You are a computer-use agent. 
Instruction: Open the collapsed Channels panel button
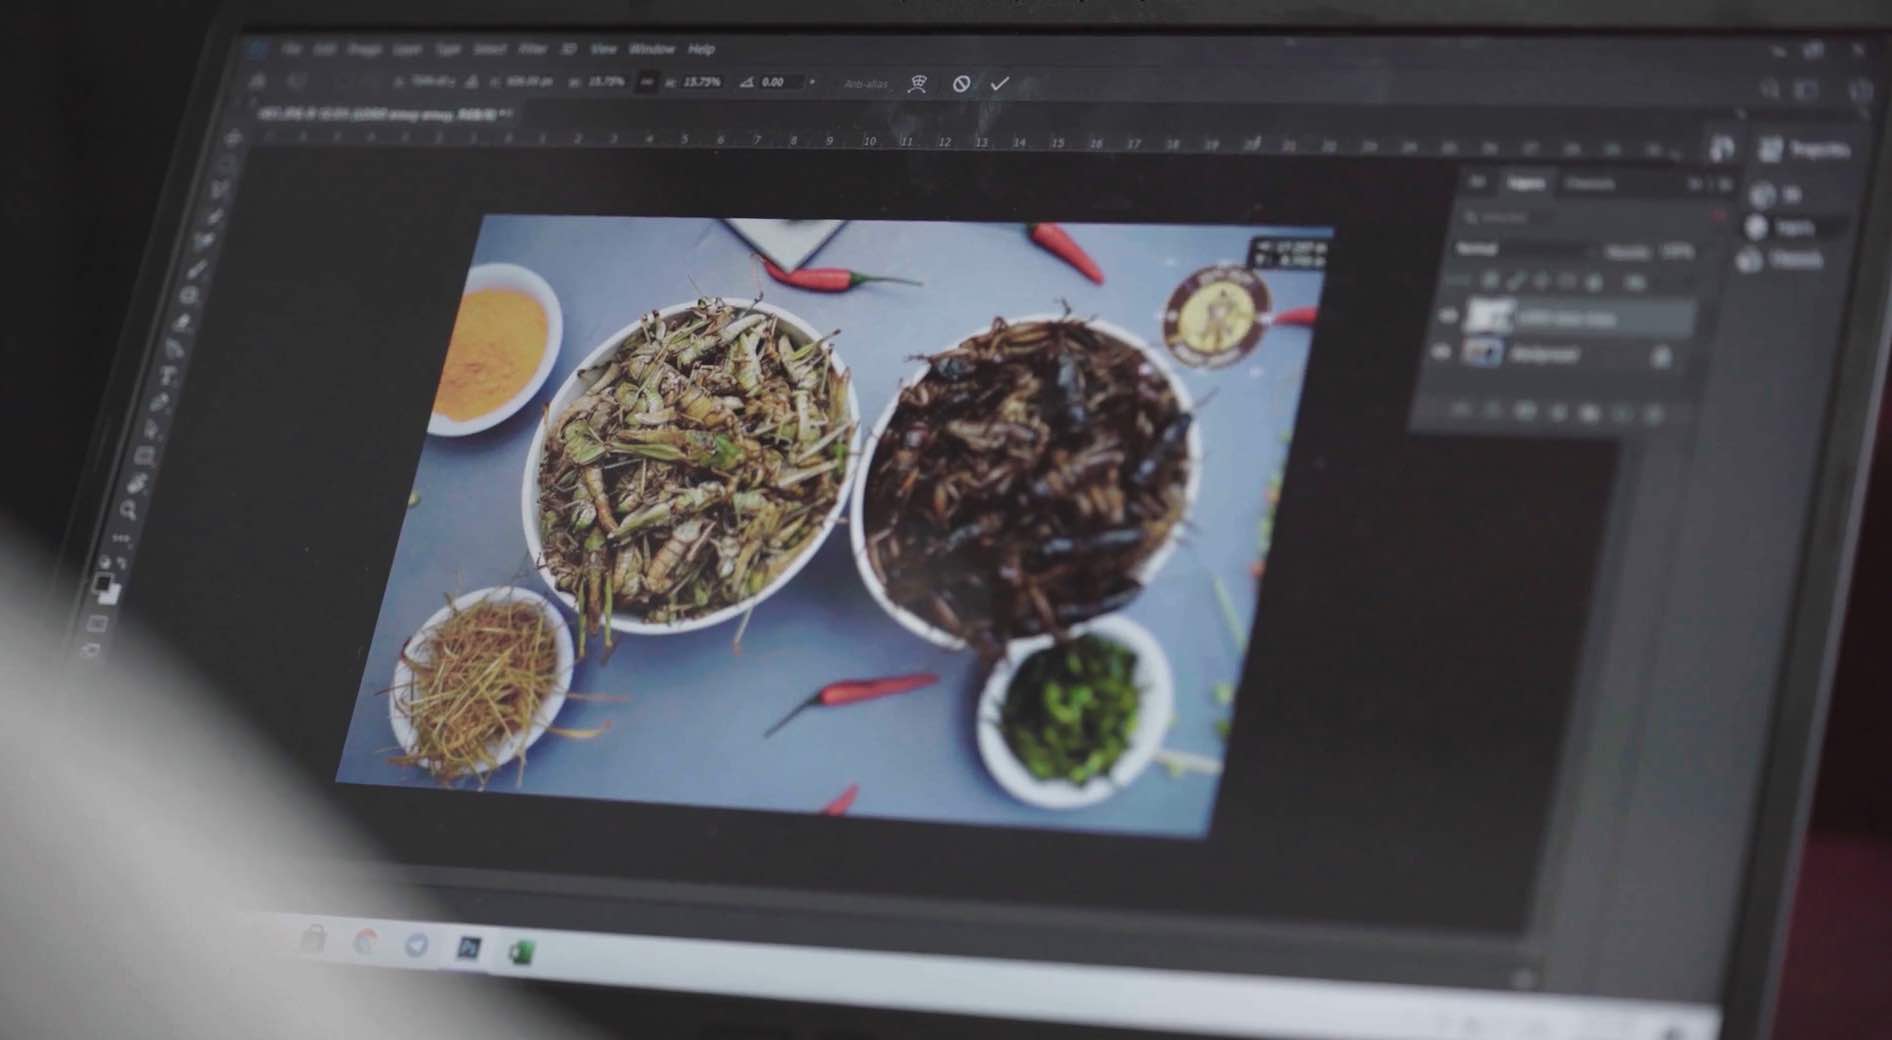tap(1780, 261)
